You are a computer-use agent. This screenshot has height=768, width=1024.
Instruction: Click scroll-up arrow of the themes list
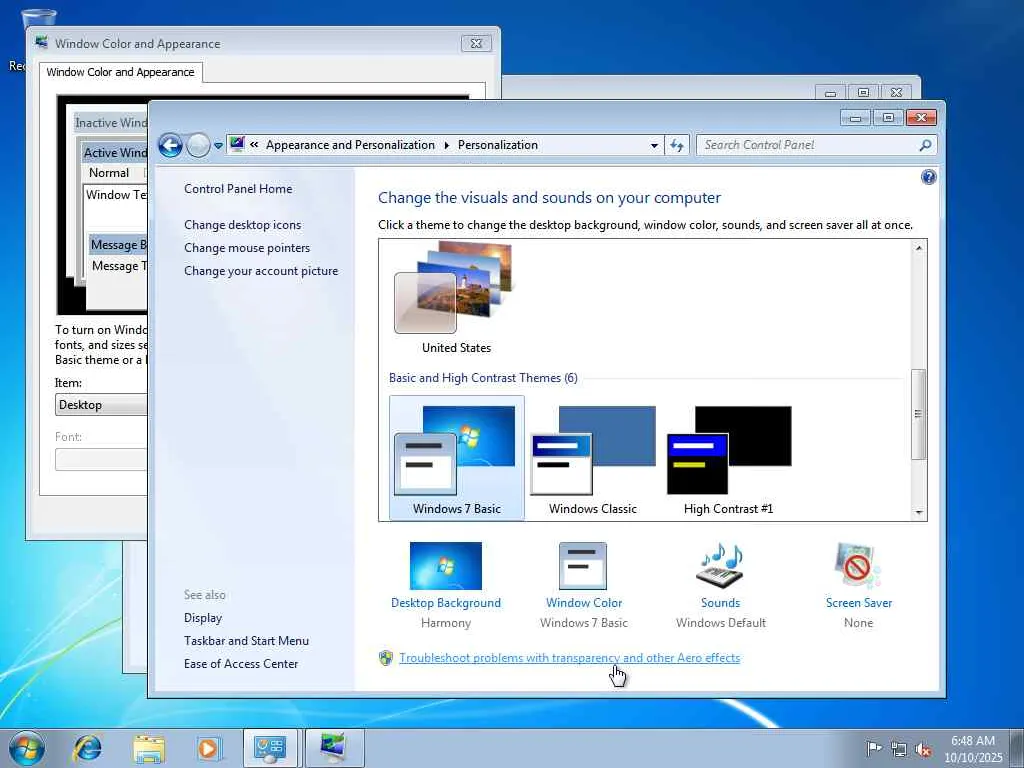(918, 248)
